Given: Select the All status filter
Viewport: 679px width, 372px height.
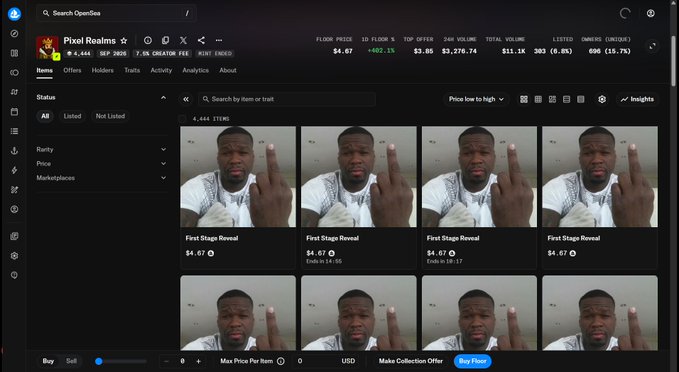Looking at the screenshot, I should pyautogui.click(x=45, y=116).
